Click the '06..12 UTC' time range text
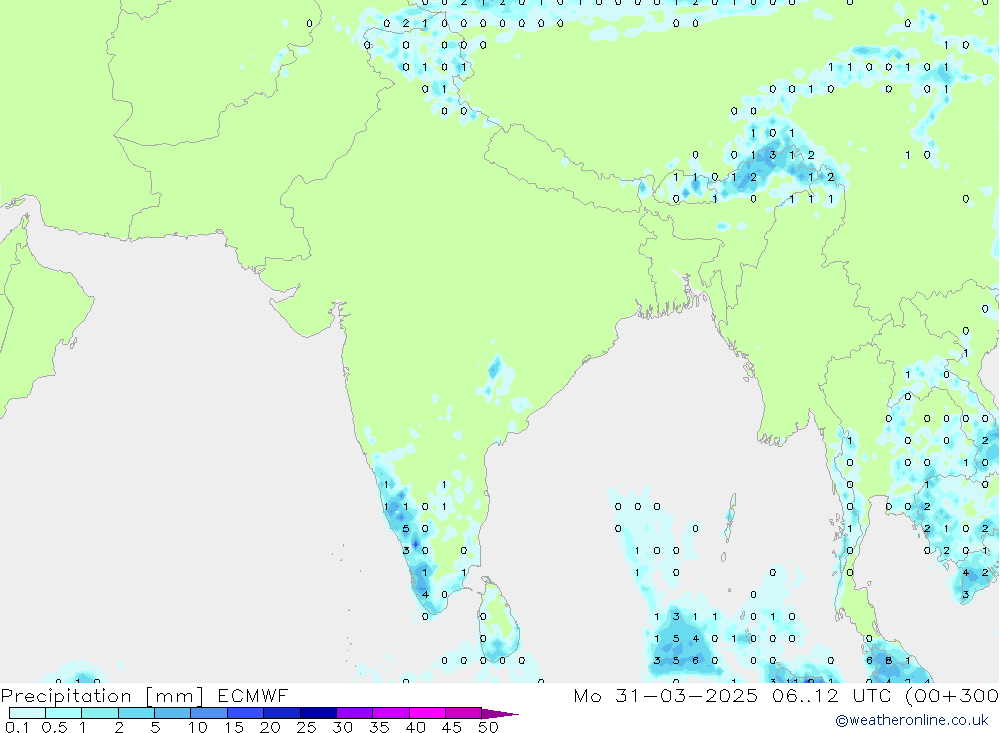Image resolution: width=1000 pixels, height=733 pixels. tap(830, 695)
